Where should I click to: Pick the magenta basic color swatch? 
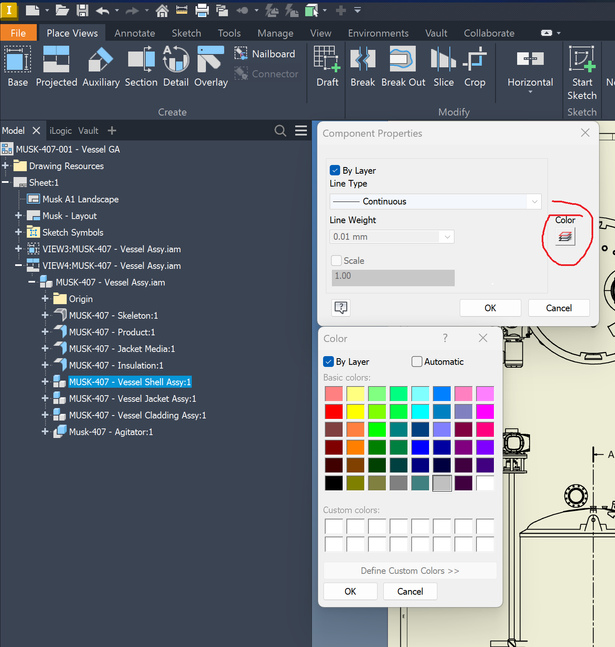click(x=485, y=411)
